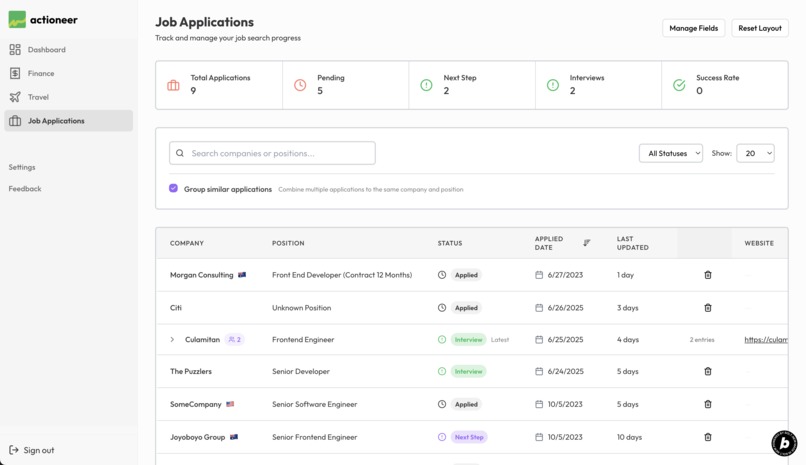Open the All Statuses dropdown

click(x=671, y=153)
